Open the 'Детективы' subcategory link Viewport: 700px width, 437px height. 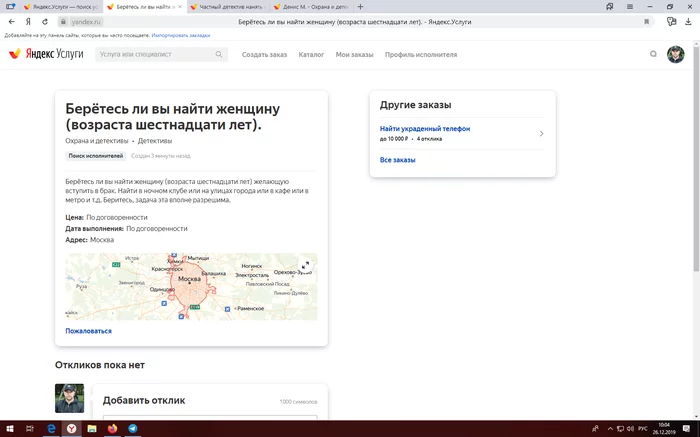pos(154,141)
